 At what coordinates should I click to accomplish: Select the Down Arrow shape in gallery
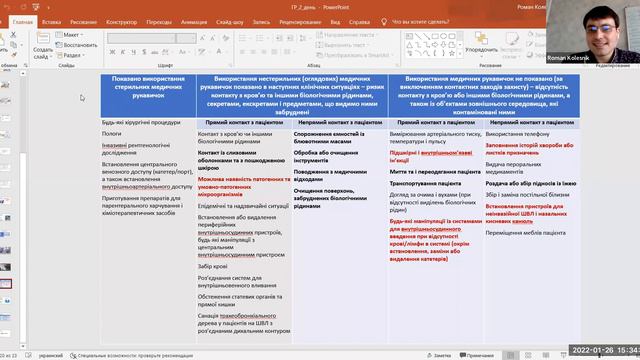click(443, 44)
